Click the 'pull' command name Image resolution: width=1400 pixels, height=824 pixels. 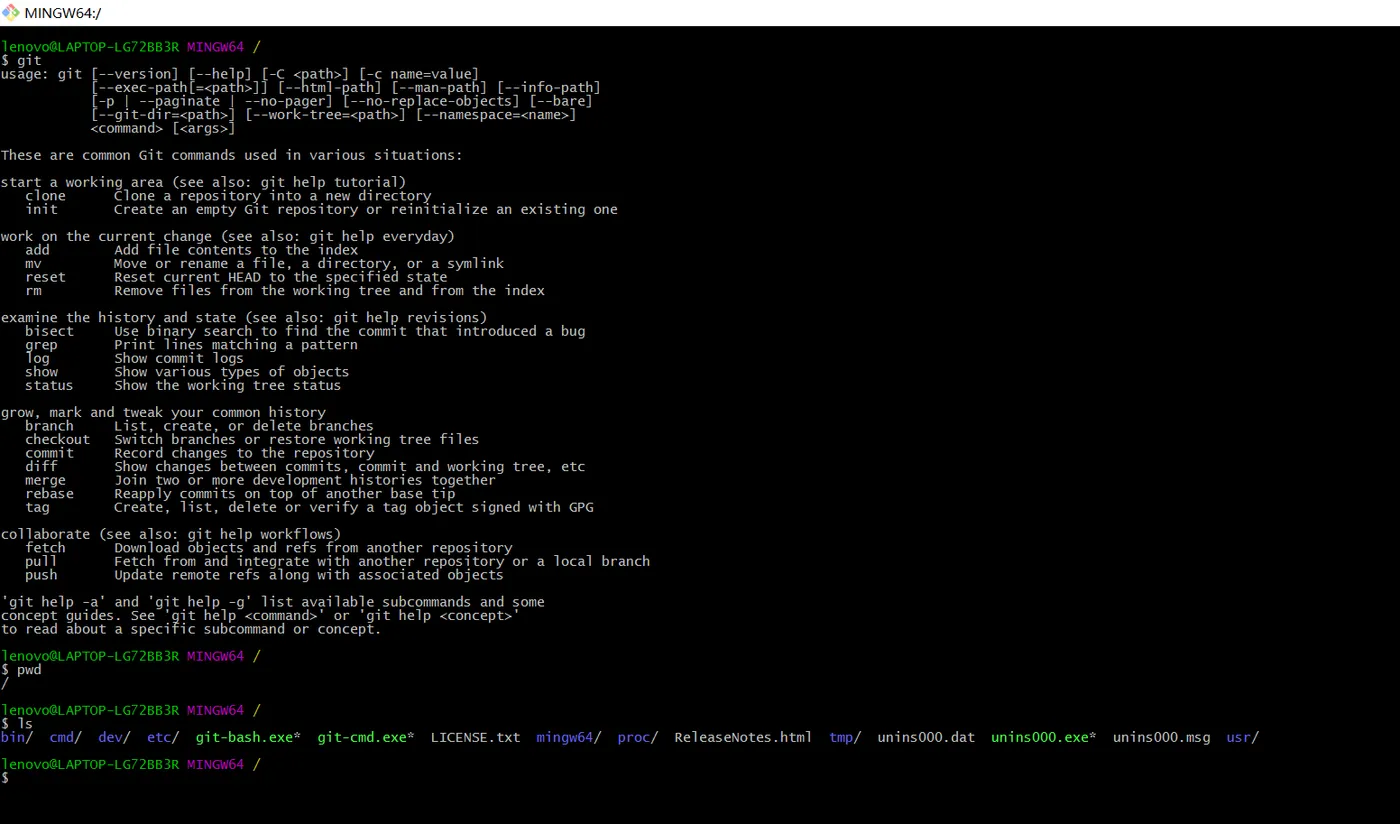41,561
